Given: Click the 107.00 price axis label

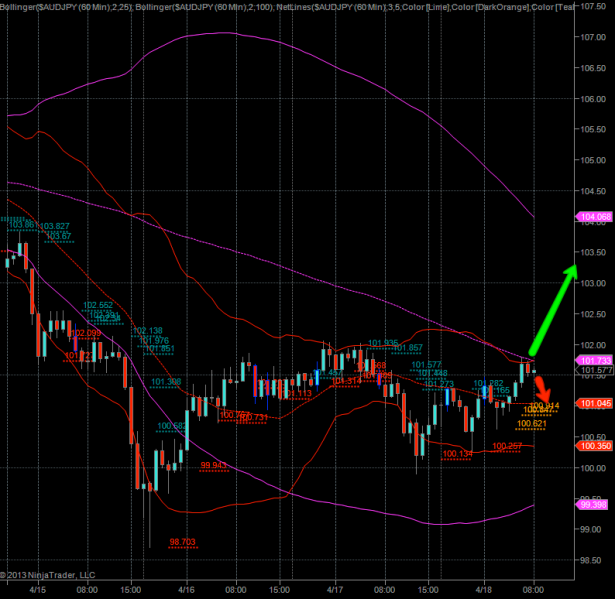Looking at the screenshot, I should pyautogui.click(x=594, y=38).
